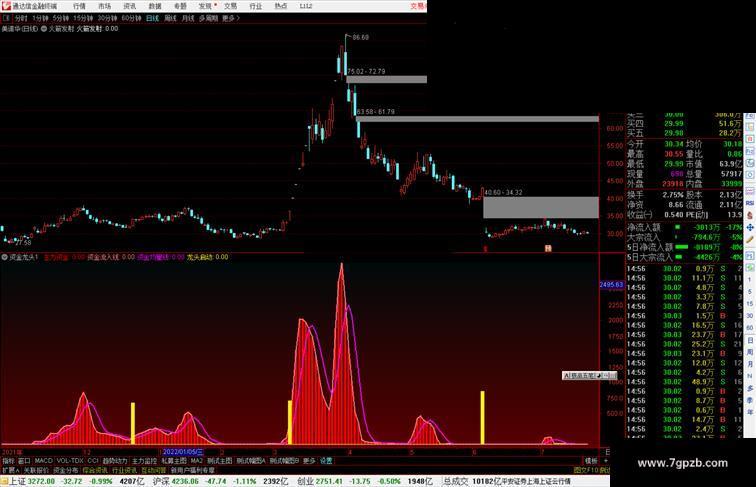Click the 窗口 button at bottom left

(24, 461)
